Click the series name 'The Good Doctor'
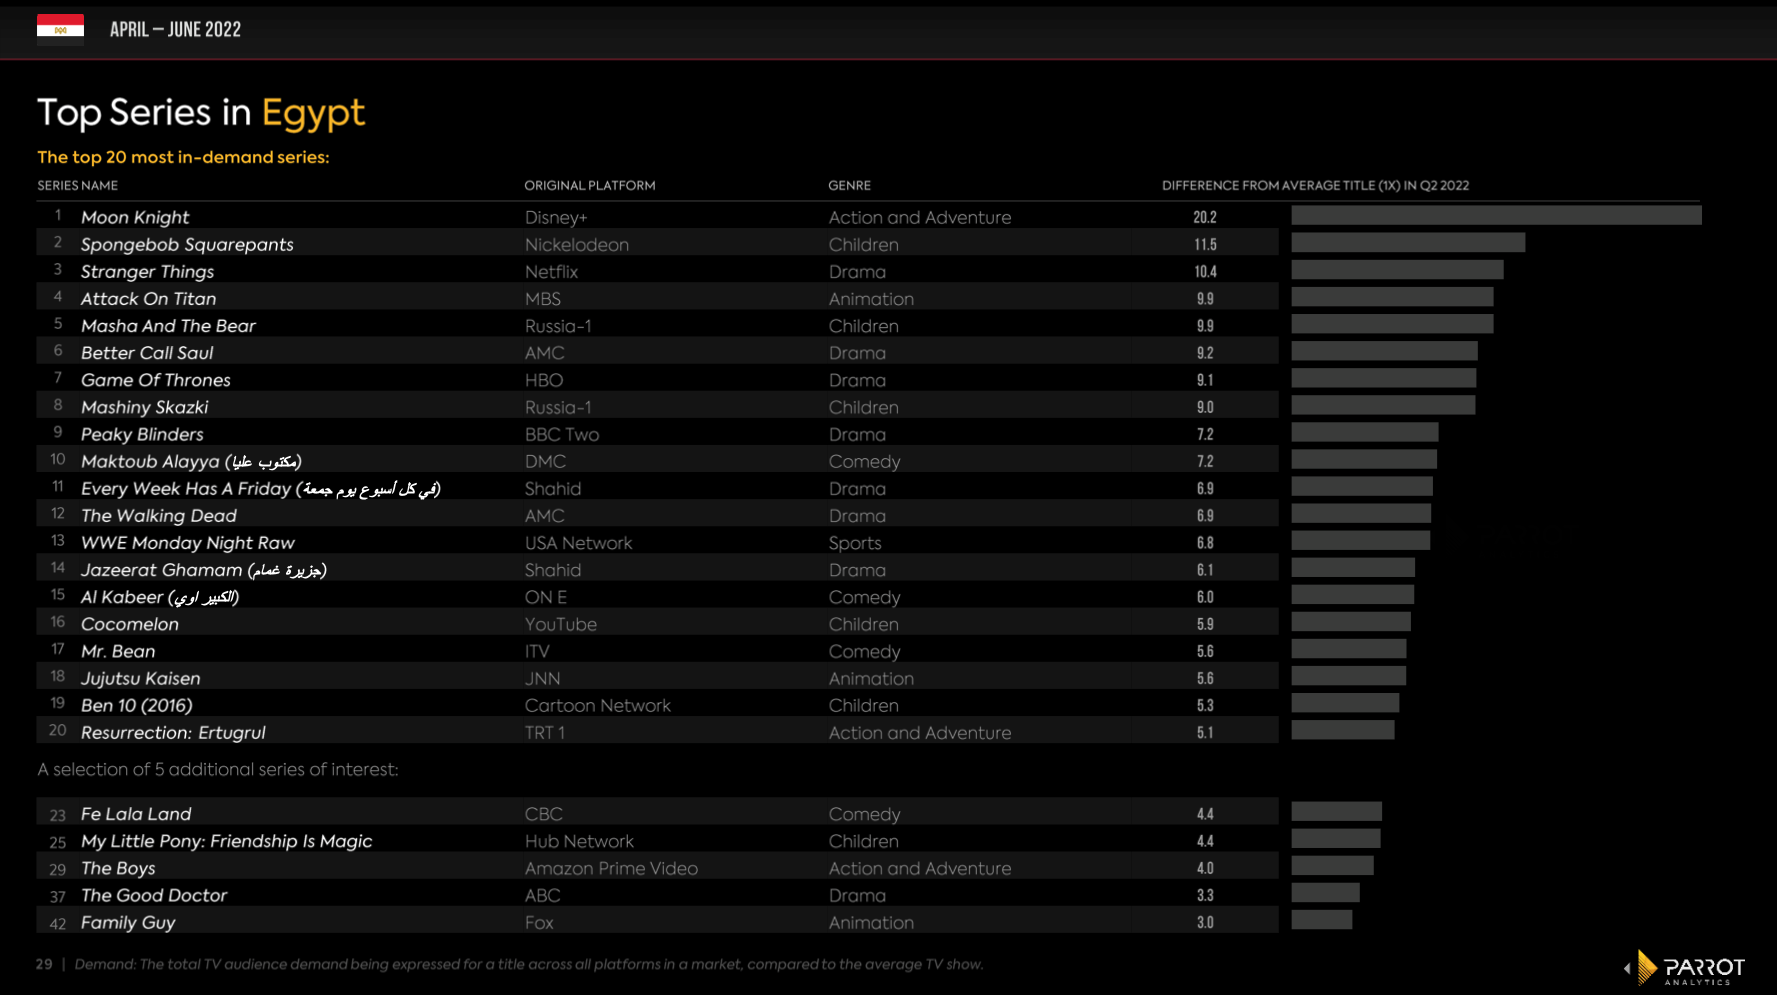The image size is (1777, 995). click(x=154, y=895)
